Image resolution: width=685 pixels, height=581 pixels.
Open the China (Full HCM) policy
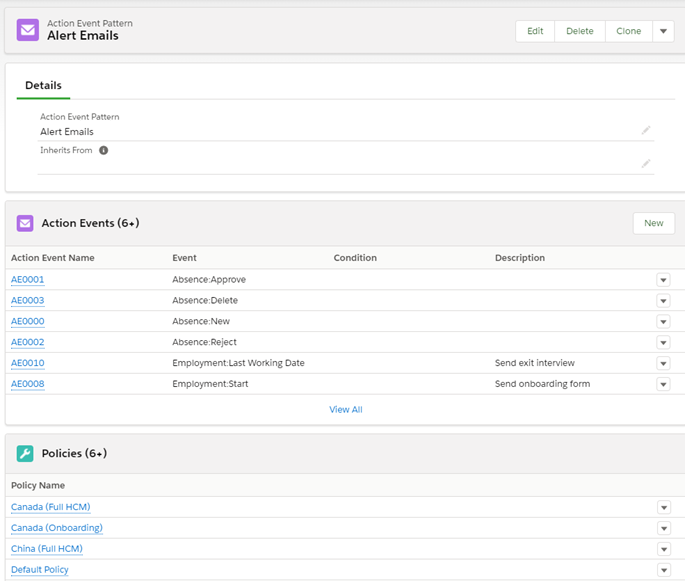tap(46, 549)
